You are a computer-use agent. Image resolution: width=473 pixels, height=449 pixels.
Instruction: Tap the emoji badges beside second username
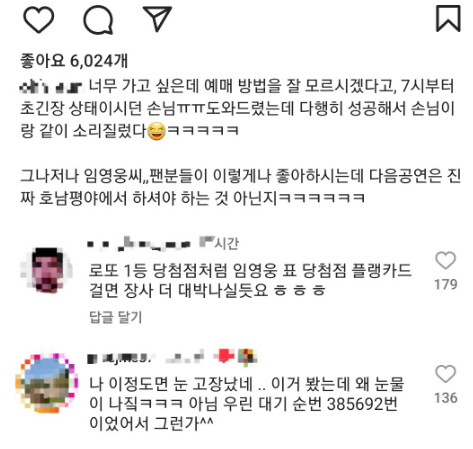tap(235, 357)
